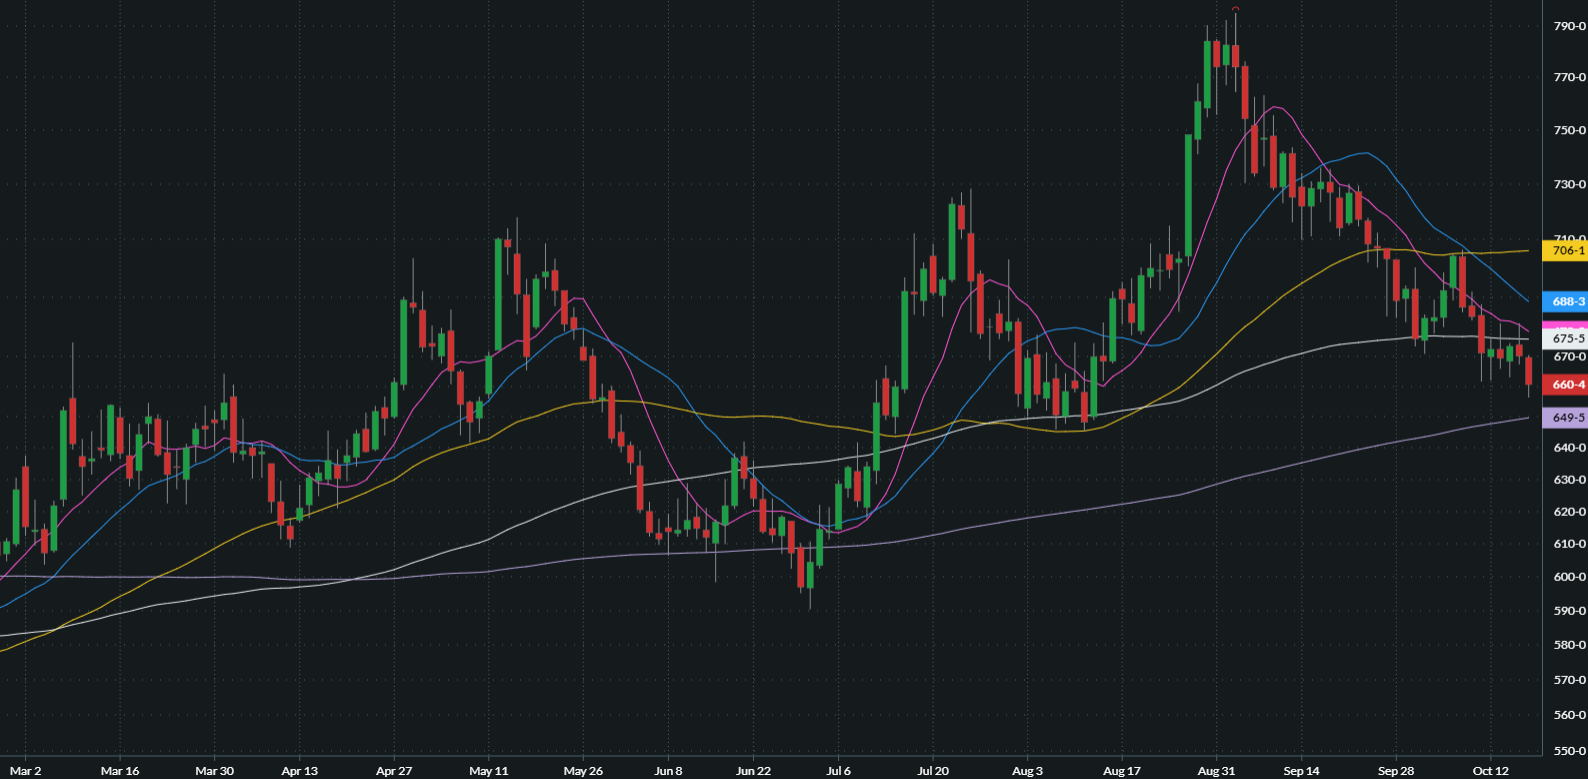Click the 580-0 price axis label
Screen dimensions: 1588x779
pos(1569,645)
